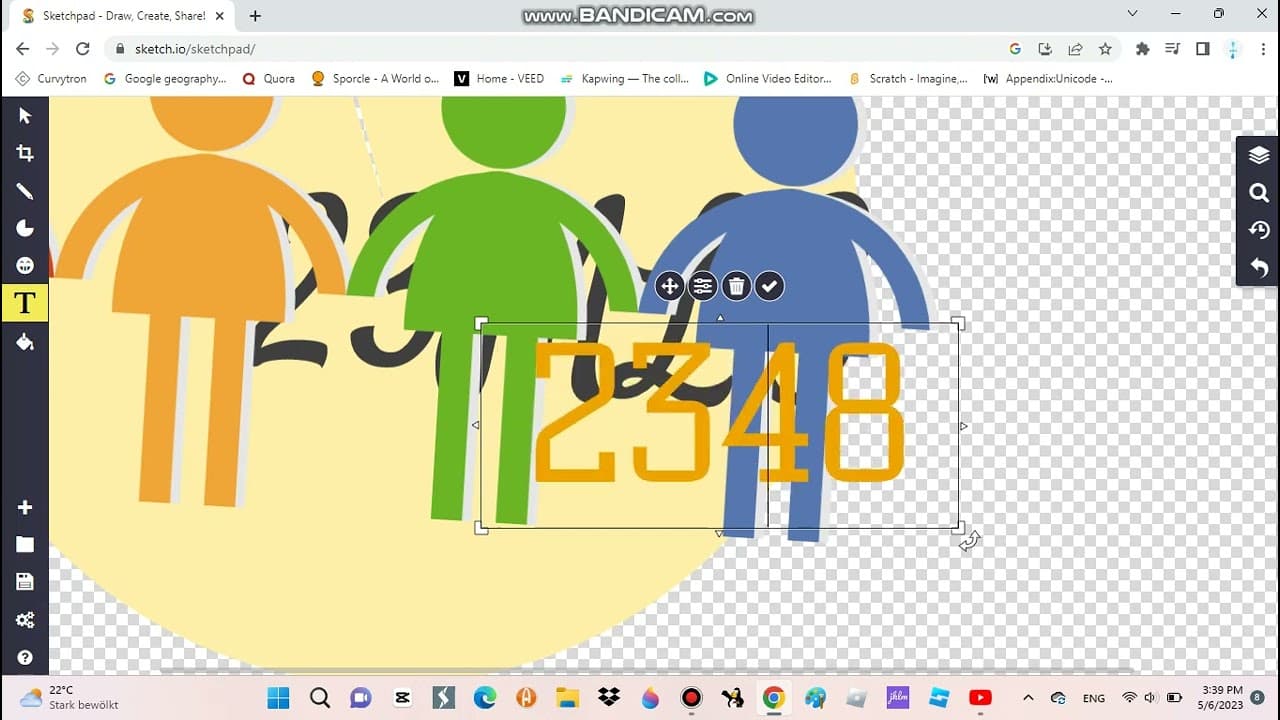This screenshot has width=1280, height=720.
Task: Reload the page
Action: [83, 48]
